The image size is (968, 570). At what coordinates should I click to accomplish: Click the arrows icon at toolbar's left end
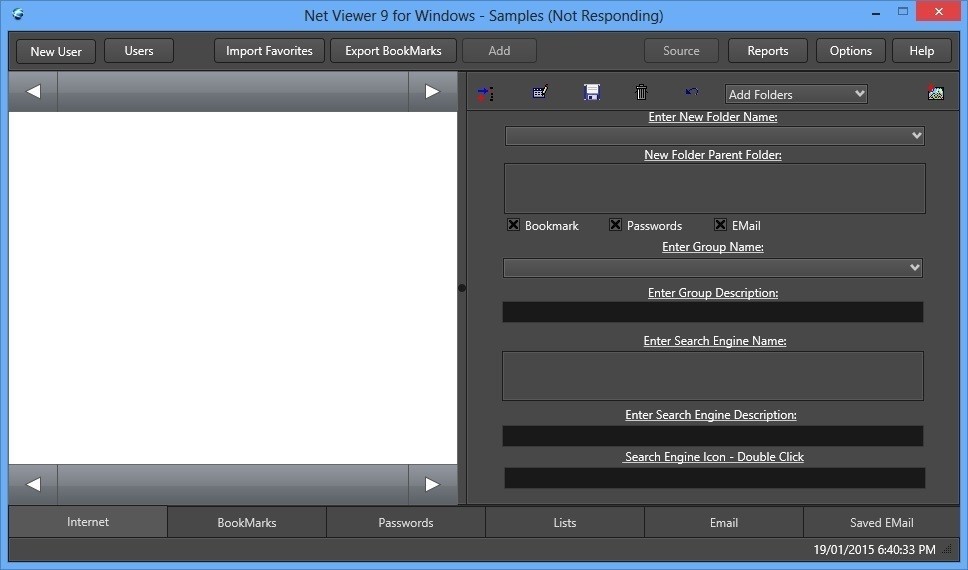(485, 93)
